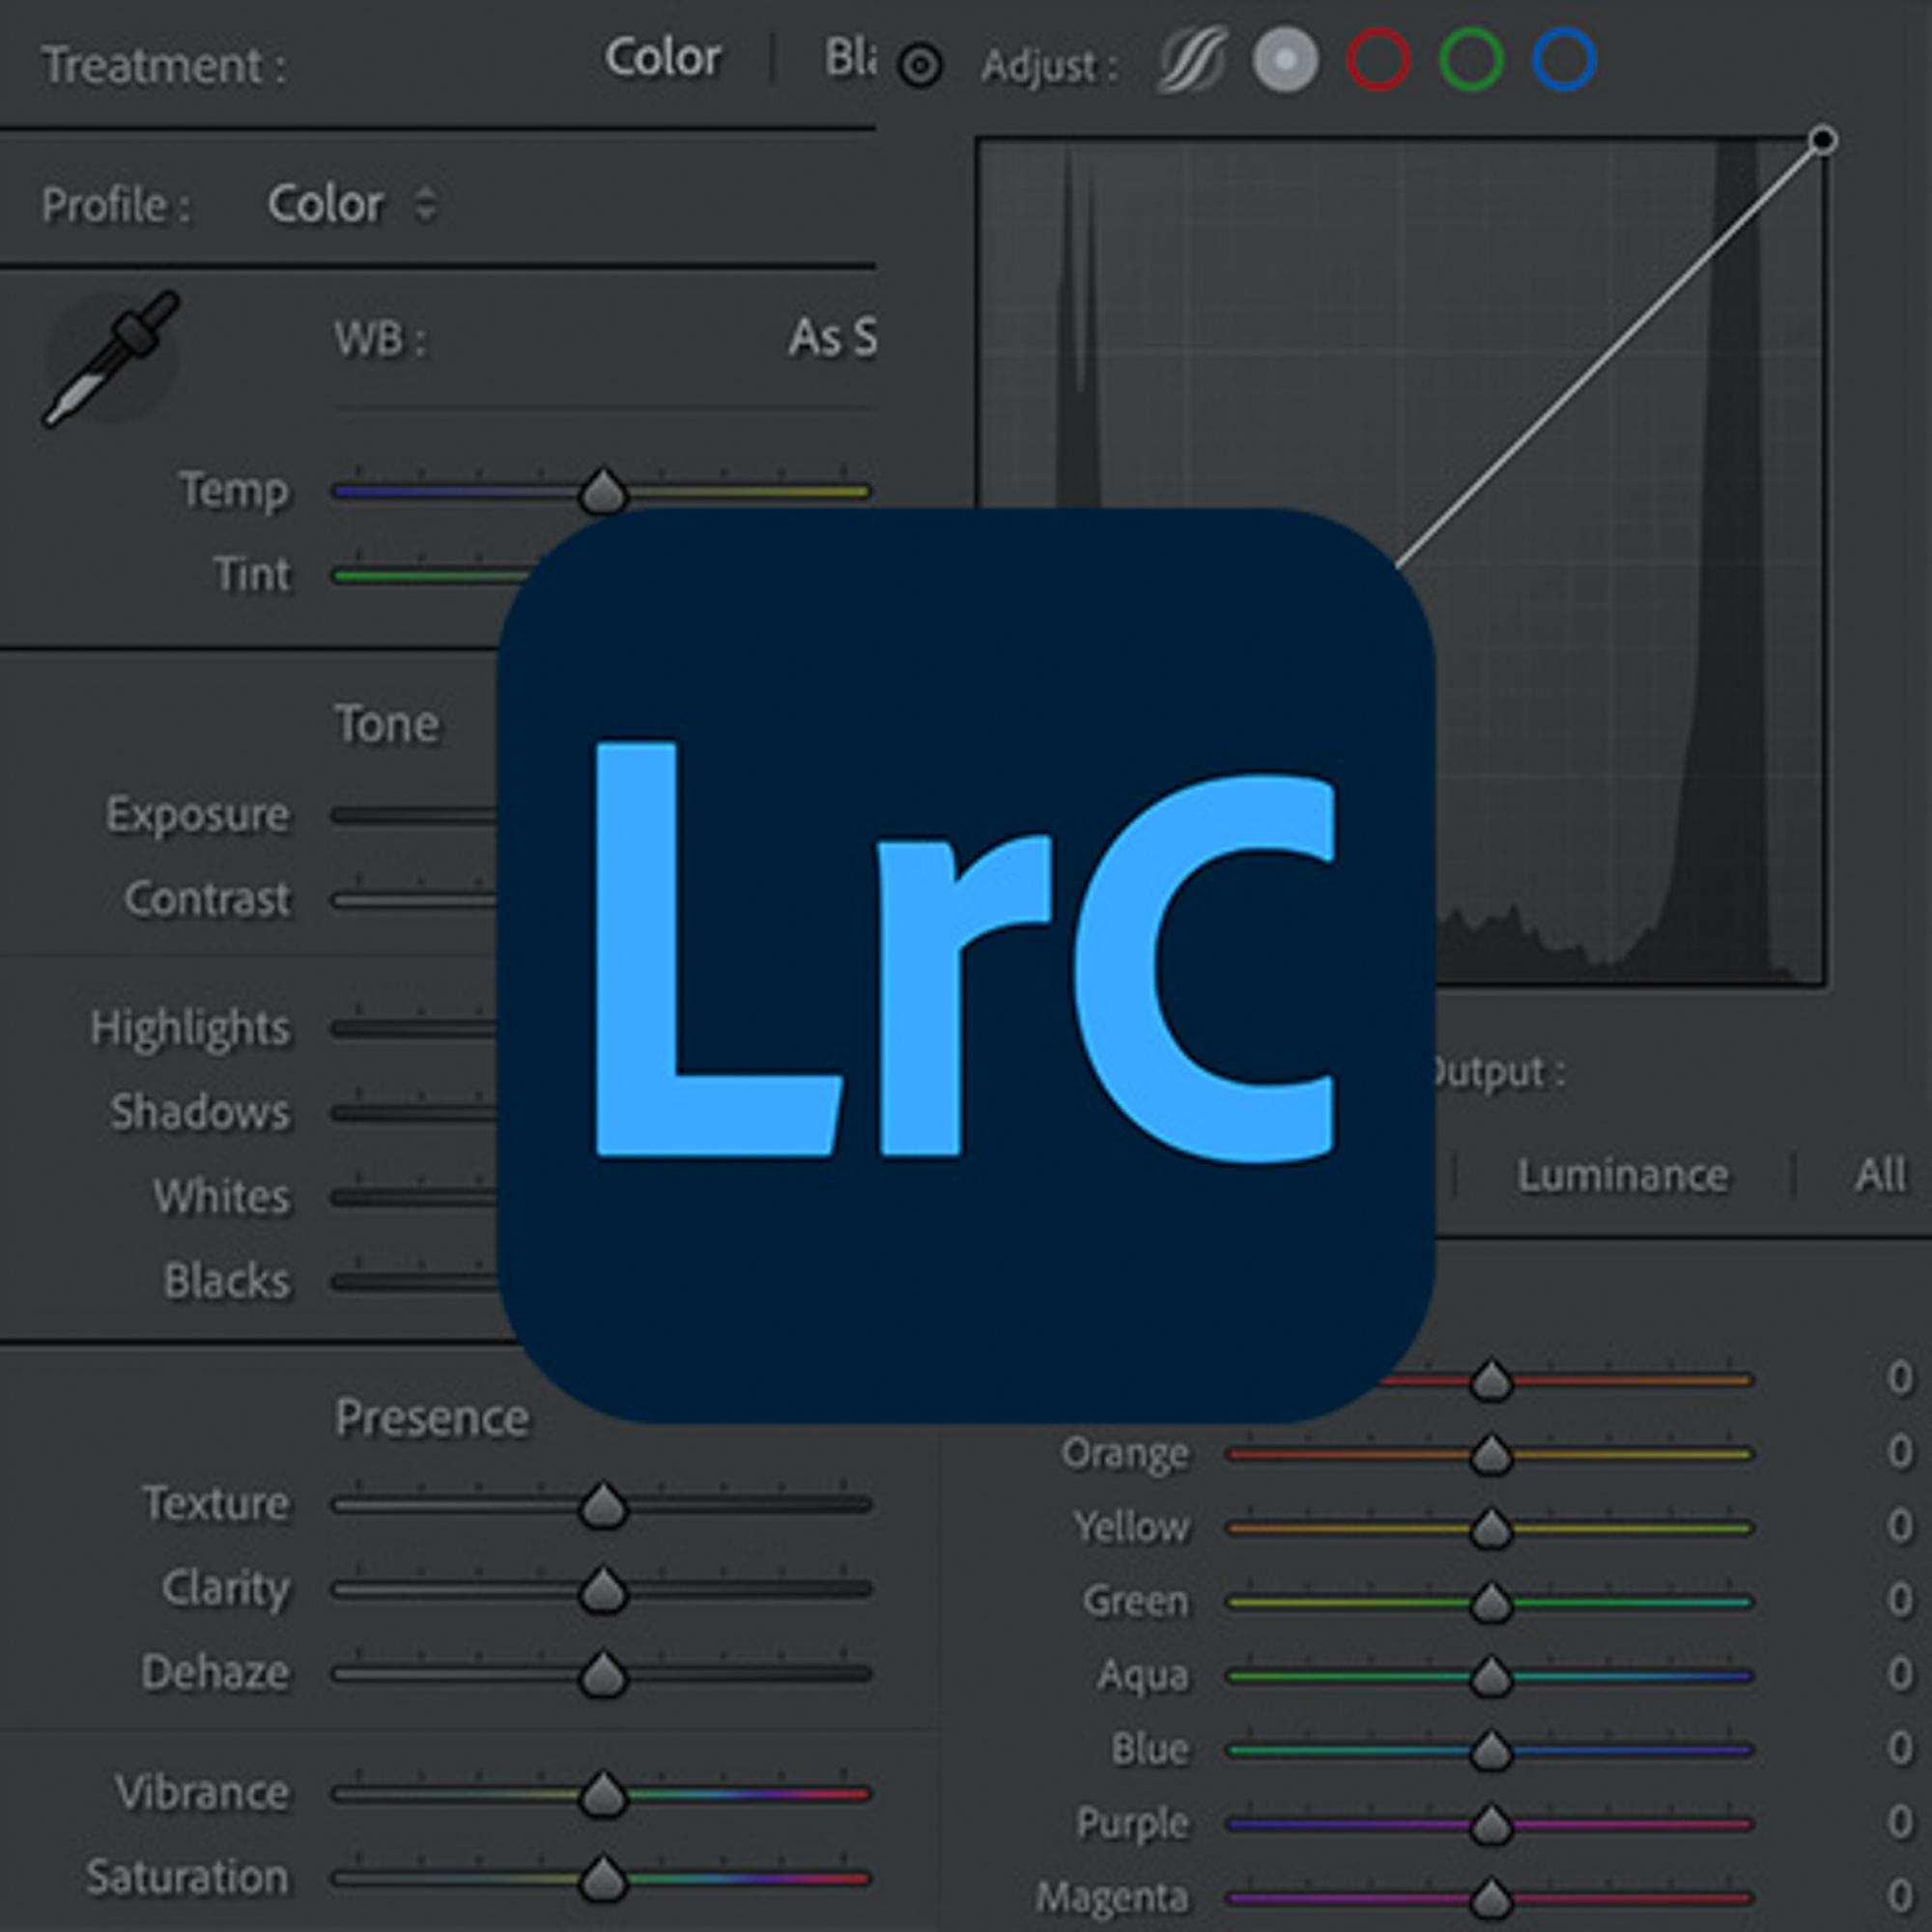Click the Tone section heading

click(387, 723)
